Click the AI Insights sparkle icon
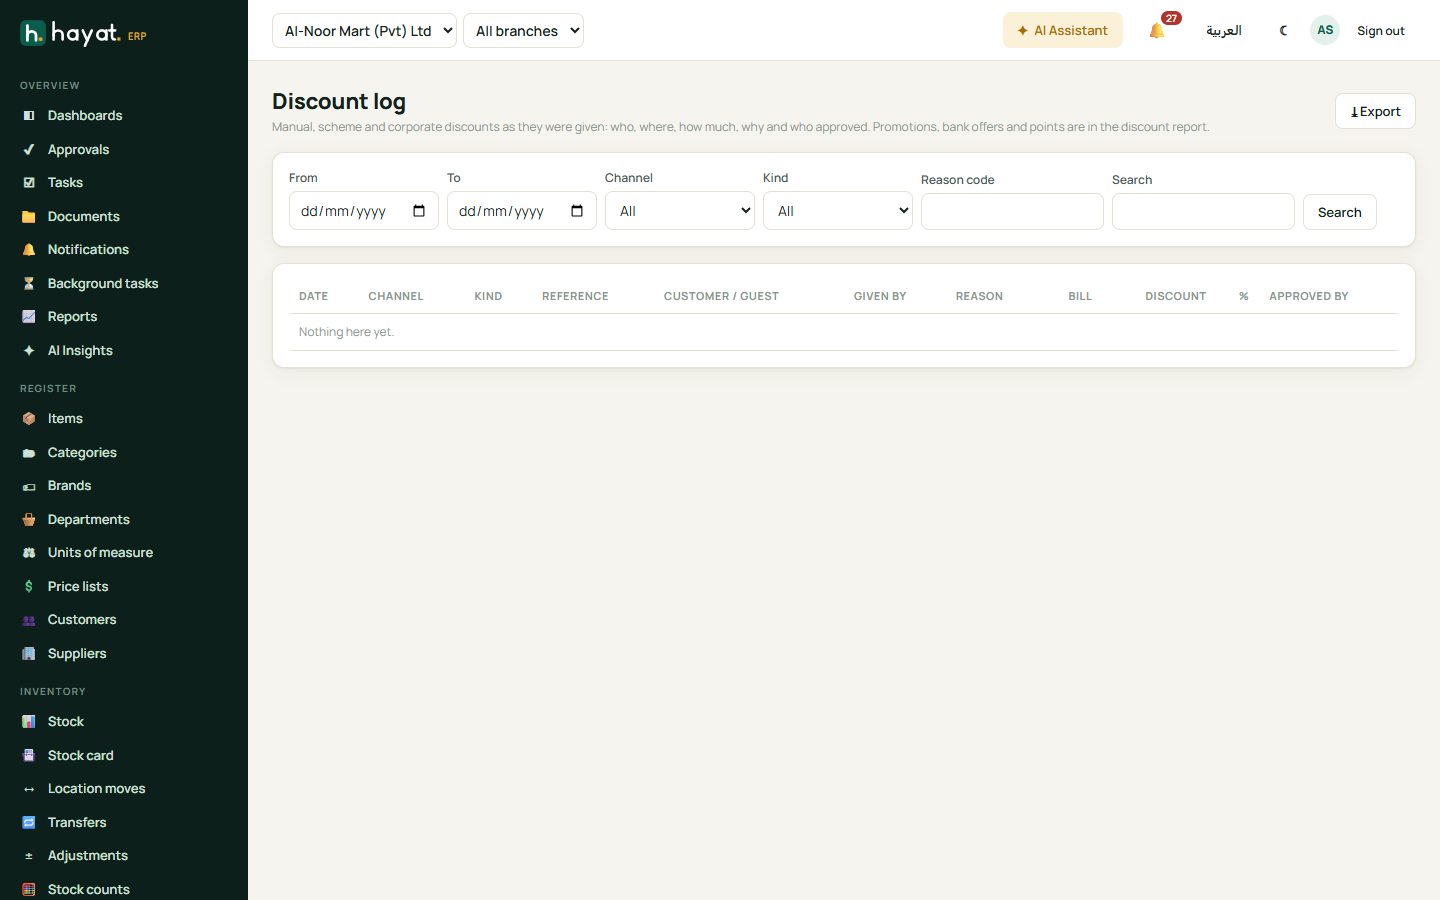 point(29,351)
